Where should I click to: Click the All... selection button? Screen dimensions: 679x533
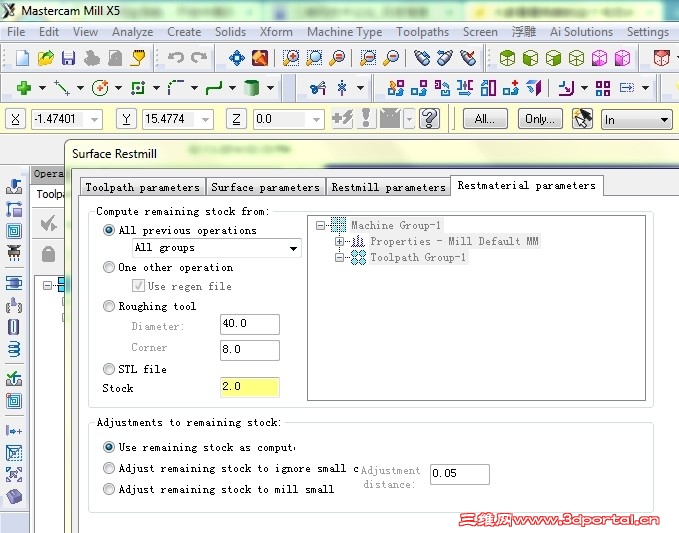(x=485, y=119)
